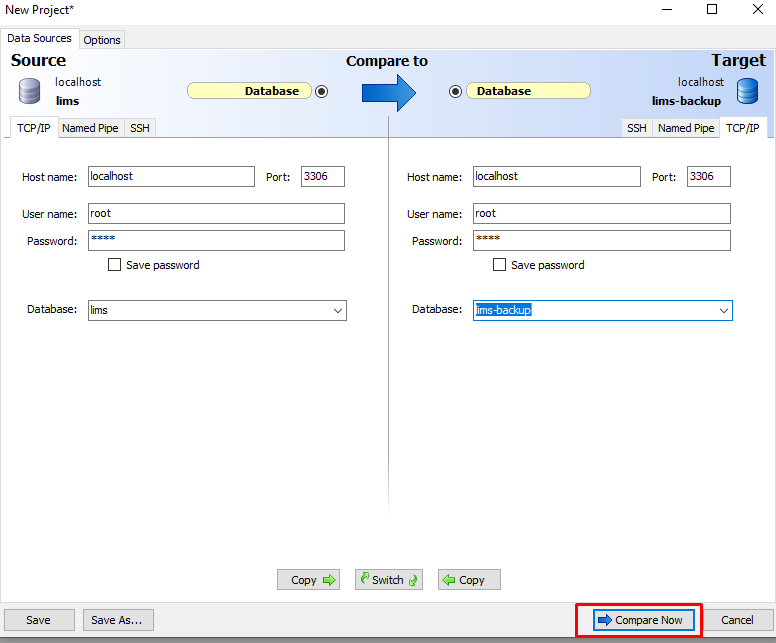The width and height of the screenshot is (776, 643).
Task: Open the target SSH tab
Action: click(636, 128)
